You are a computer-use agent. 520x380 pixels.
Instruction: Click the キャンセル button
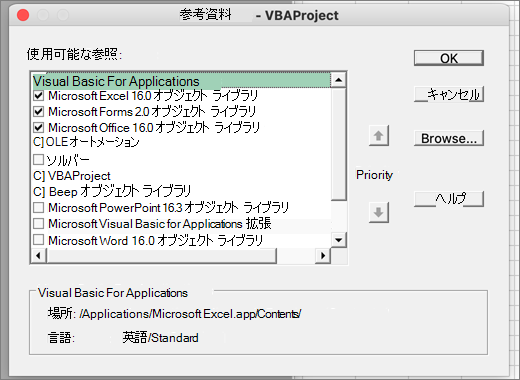tap(449, 94)
